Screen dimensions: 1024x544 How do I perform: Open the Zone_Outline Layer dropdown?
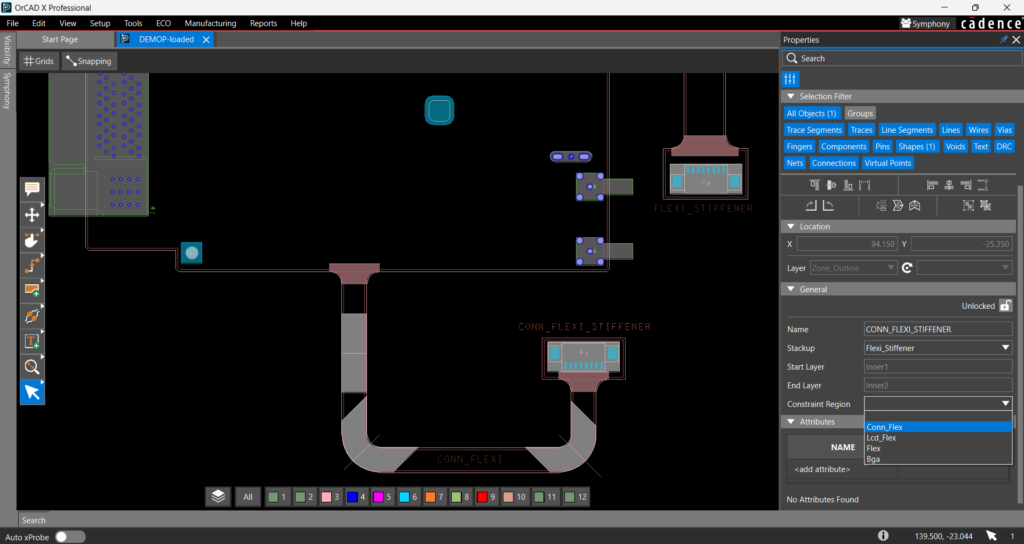(x=853, y=268)
